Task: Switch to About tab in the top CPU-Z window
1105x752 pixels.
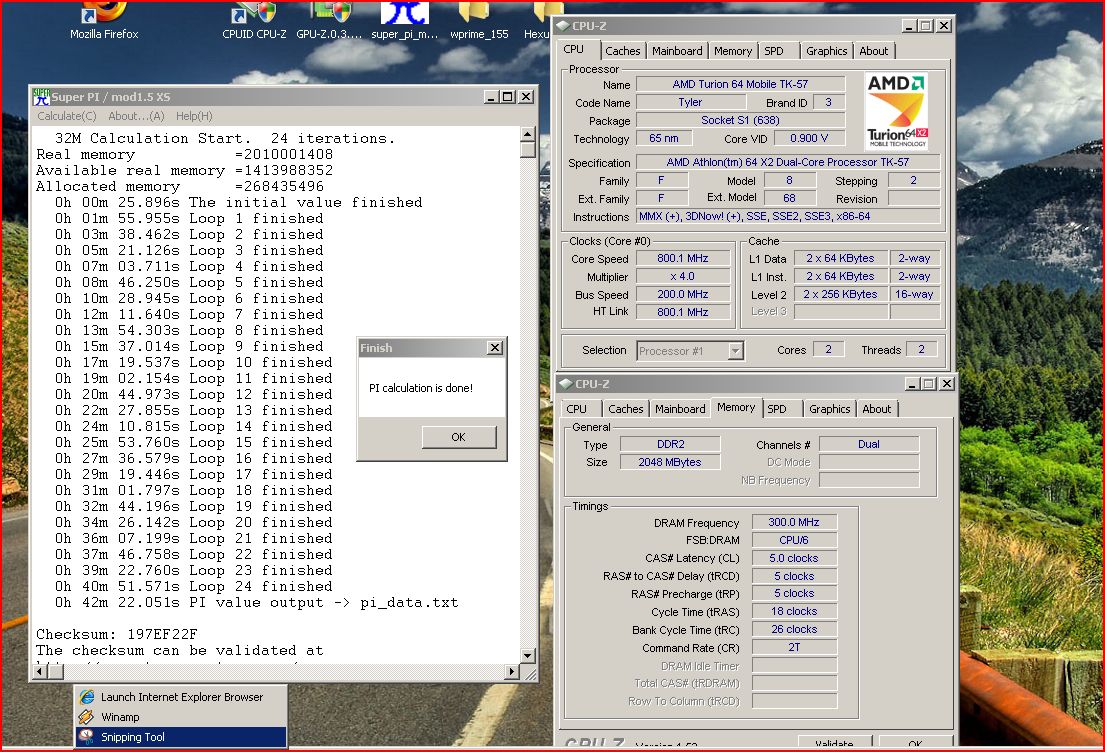Action: (x=873, y=51)
